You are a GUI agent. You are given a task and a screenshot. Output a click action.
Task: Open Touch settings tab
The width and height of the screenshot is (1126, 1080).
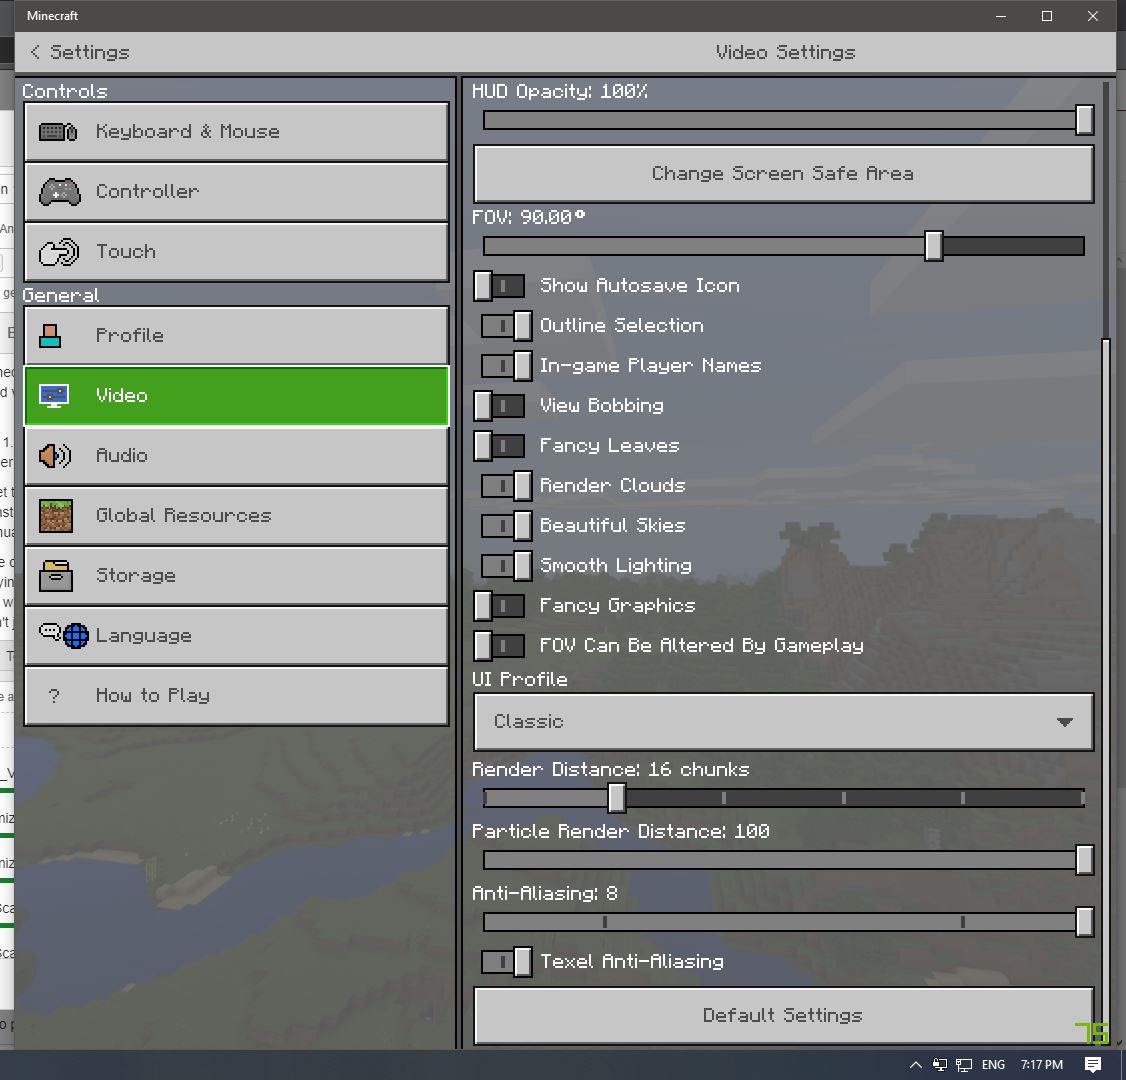tap(236, 252)
